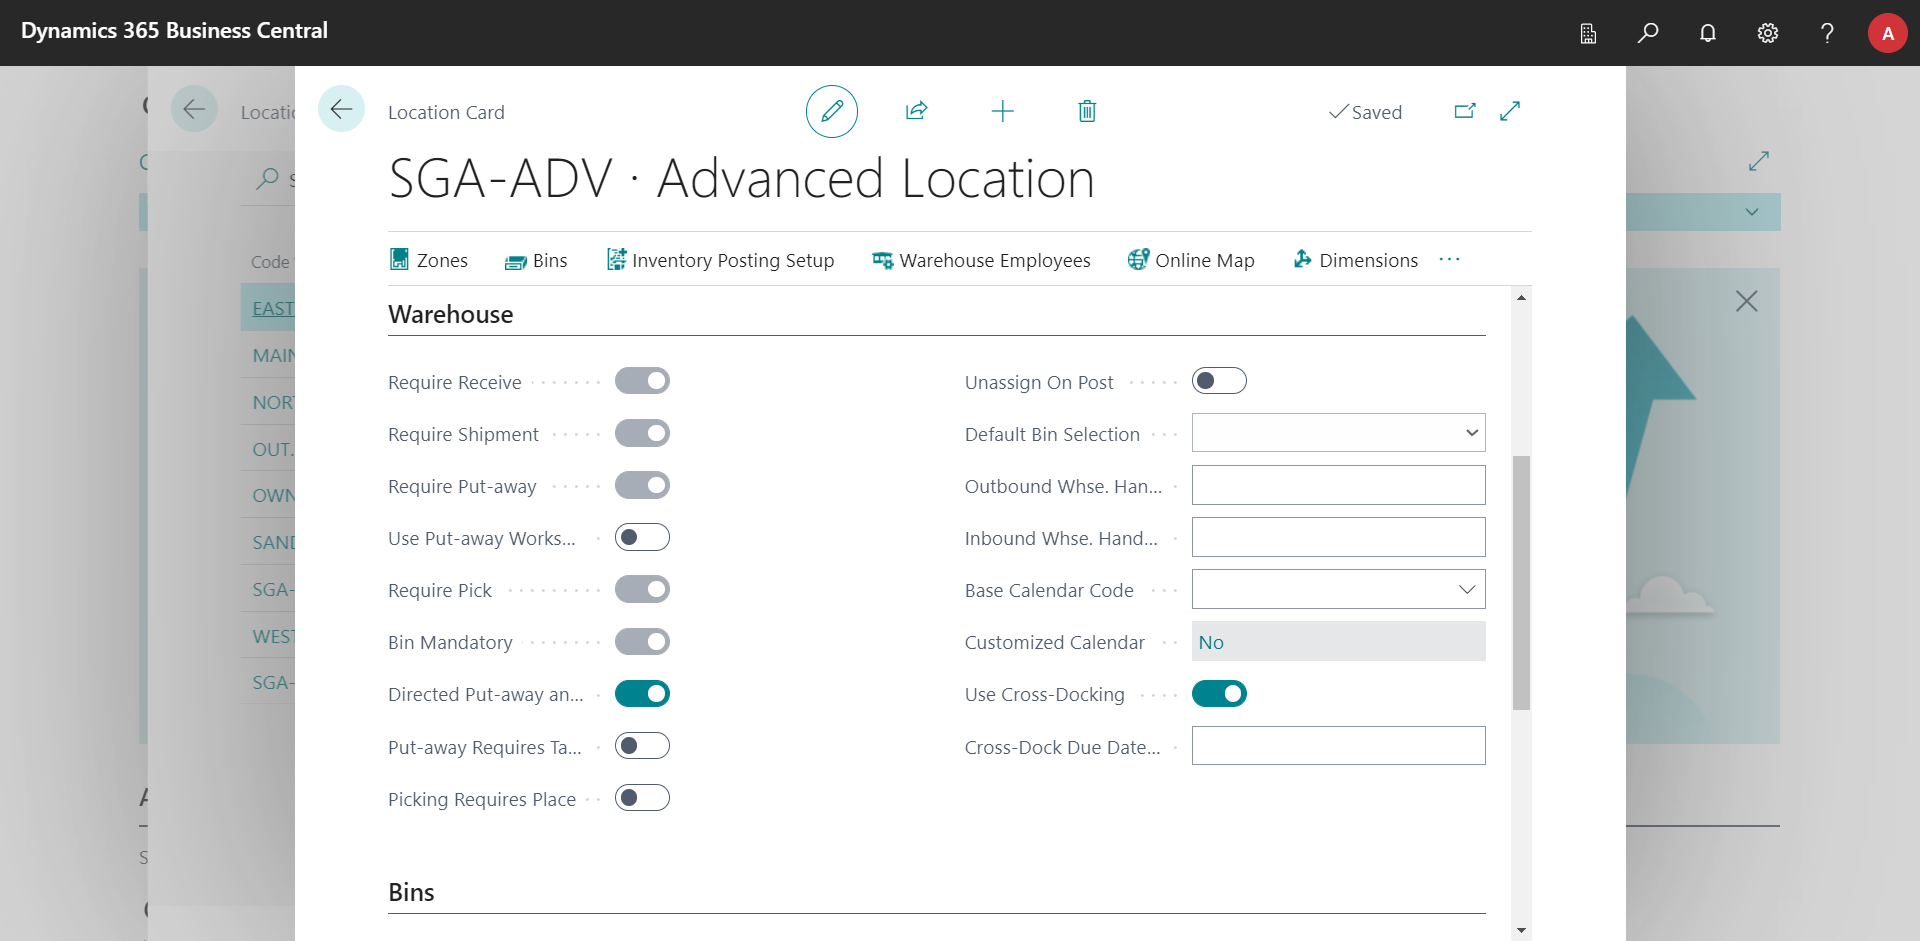Click the Code column header
The width and height of the screenshot is (1920, 941).
270,262
